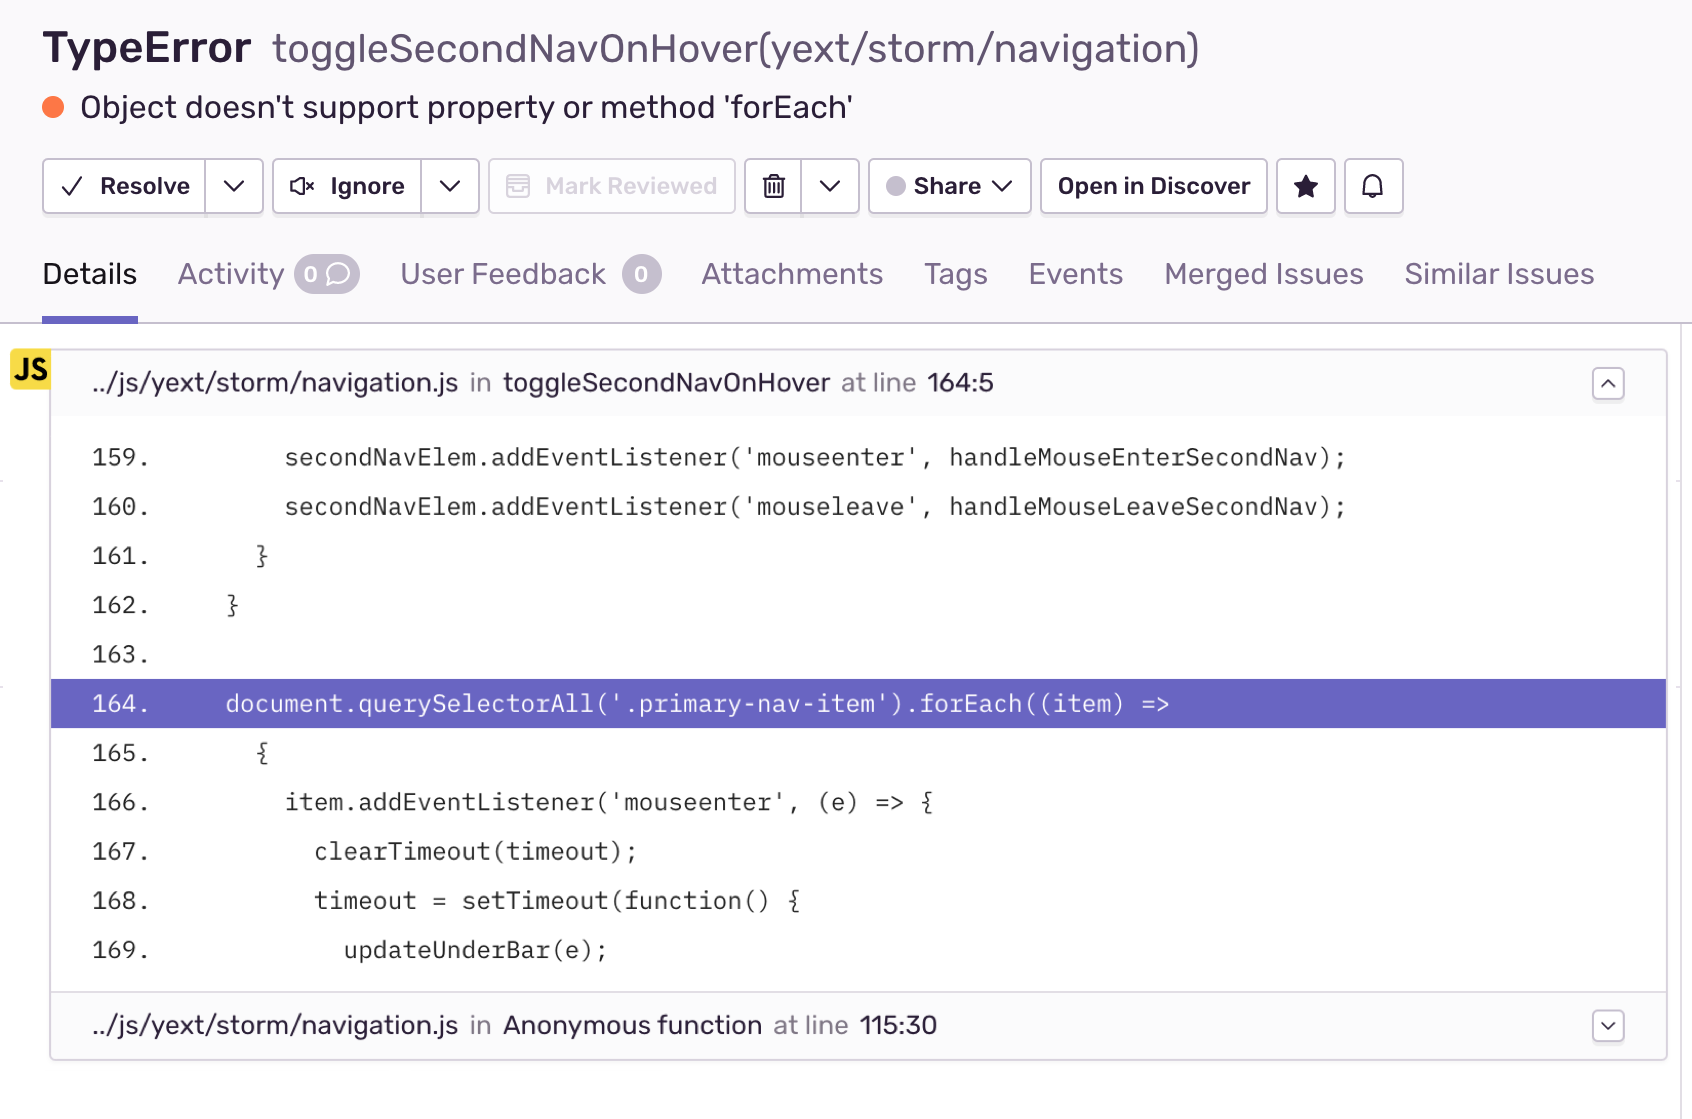Viewport: 1692px width, 1119px height.
Task: Collapse the toggleSecondNavOnHover stack frame
Action: coord(1607,383)
